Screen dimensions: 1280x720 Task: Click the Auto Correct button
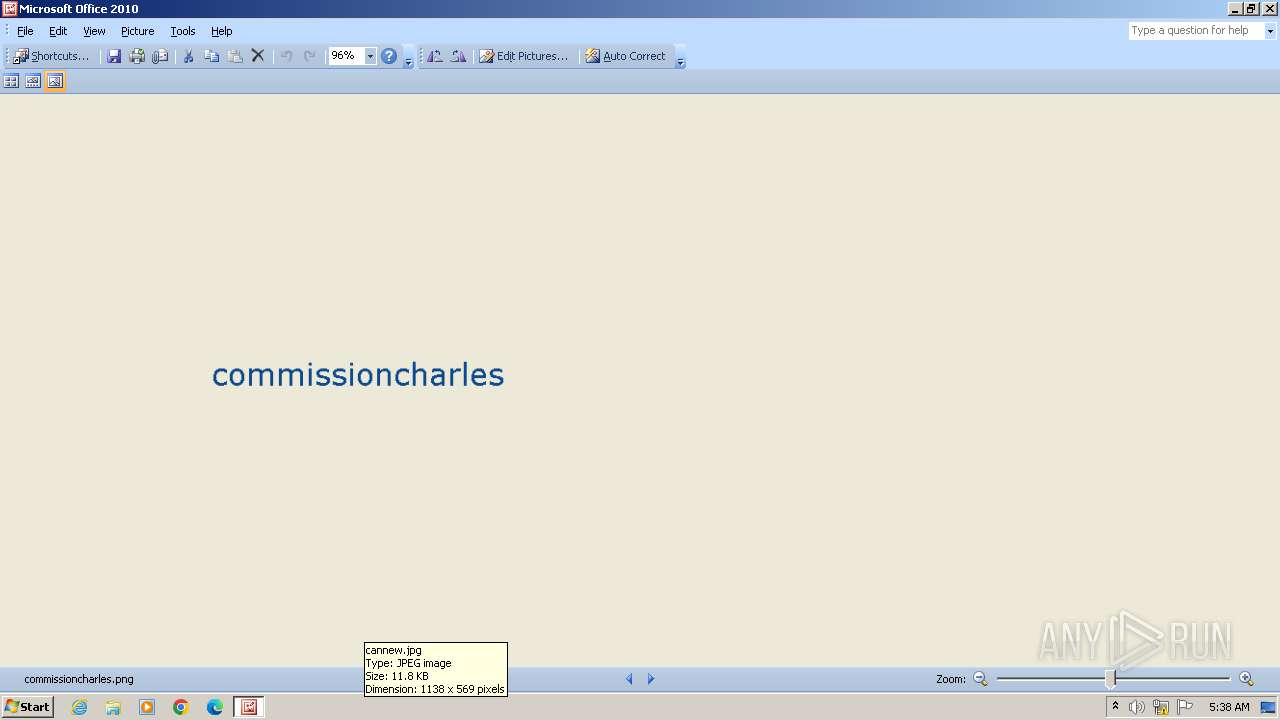click(x=625, y=56)
